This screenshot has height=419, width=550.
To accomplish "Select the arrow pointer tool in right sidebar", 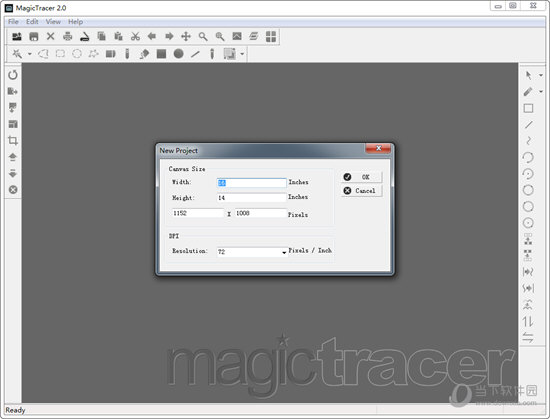I will tap(528, 75).
